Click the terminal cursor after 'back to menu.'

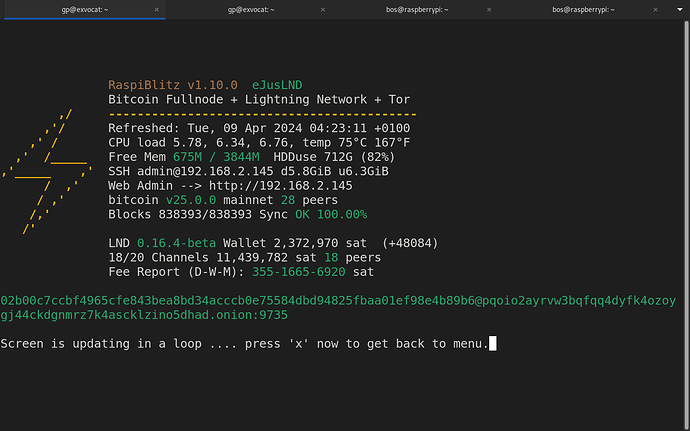click(x=493, y=344)
